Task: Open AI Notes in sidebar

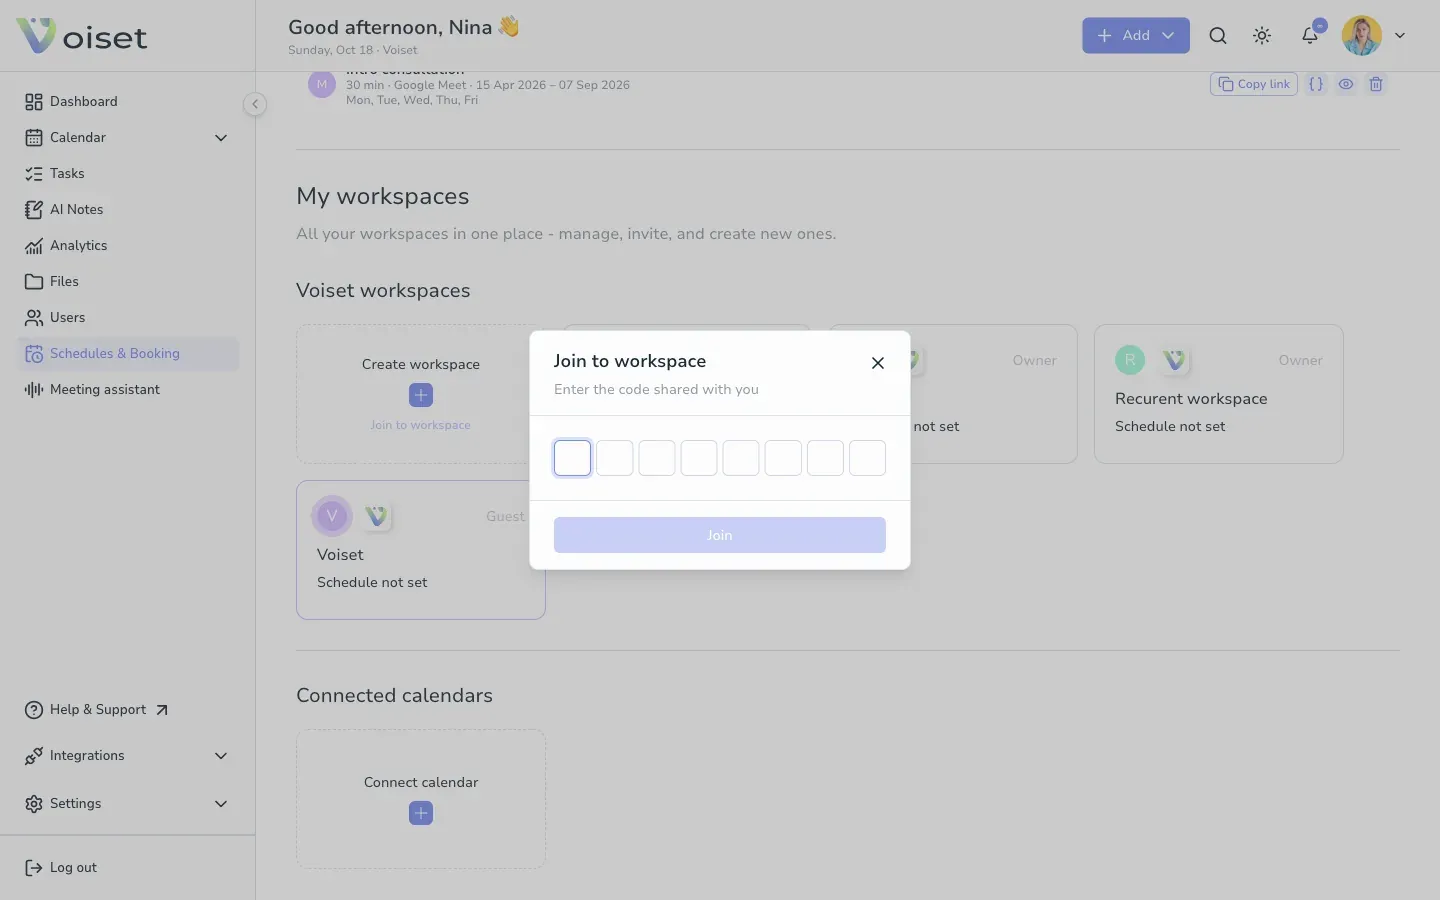Action: click(x=128, y=210)
